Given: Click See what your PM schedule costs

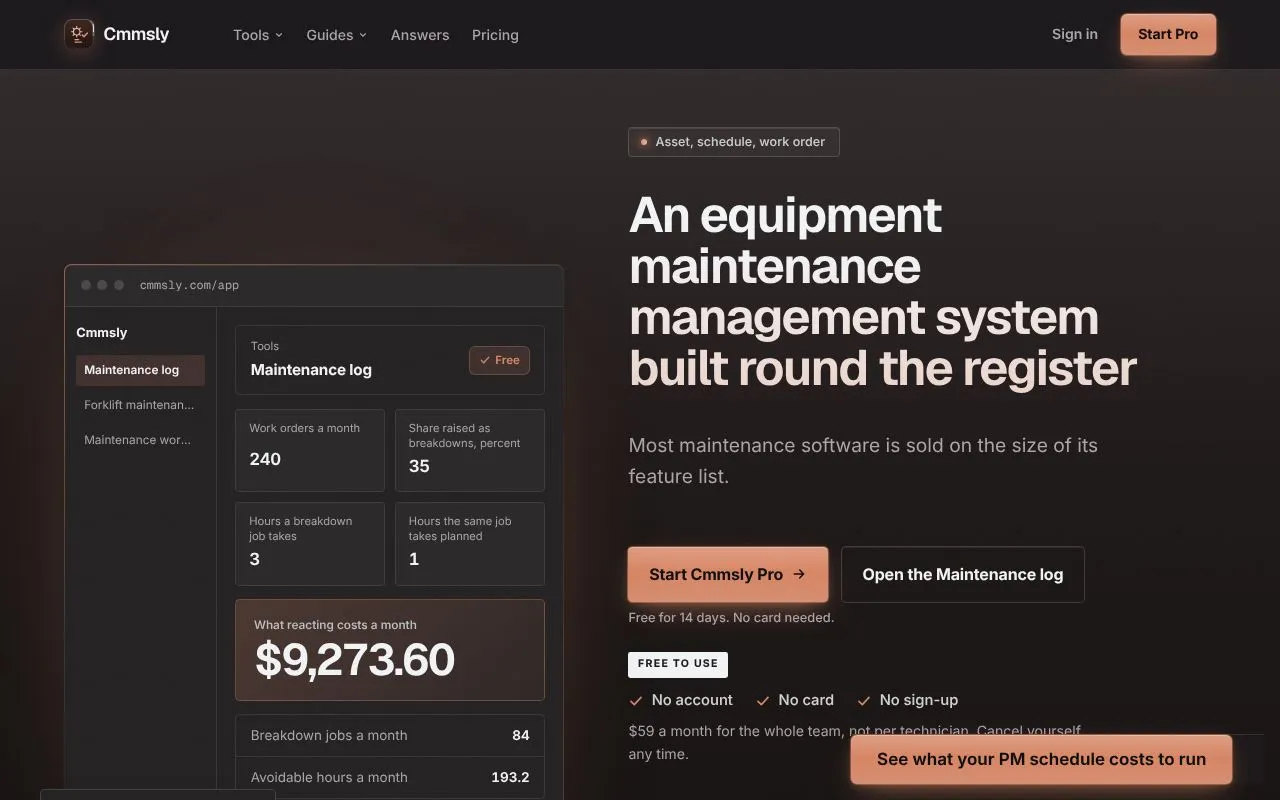Looking at the screenshot, I should 1041,759.
